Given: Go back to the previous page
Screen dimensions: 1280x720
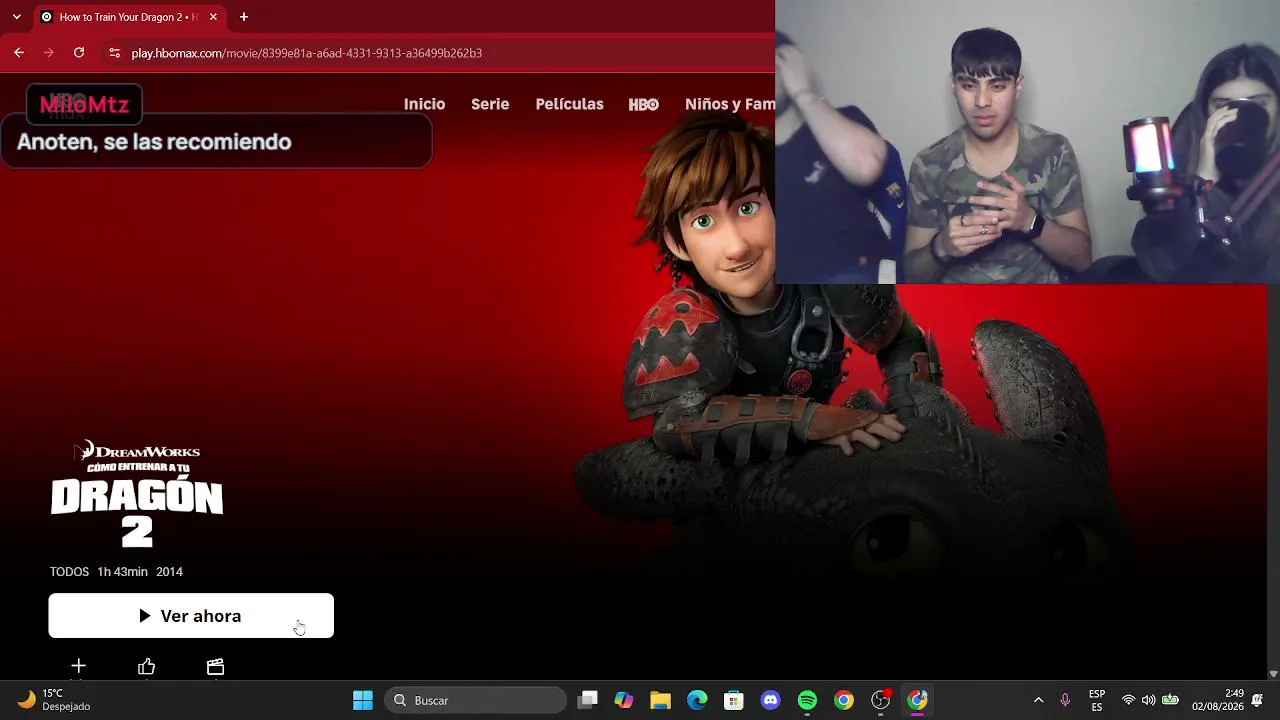Looking at the screenshot, I should (x=19, y=53).
